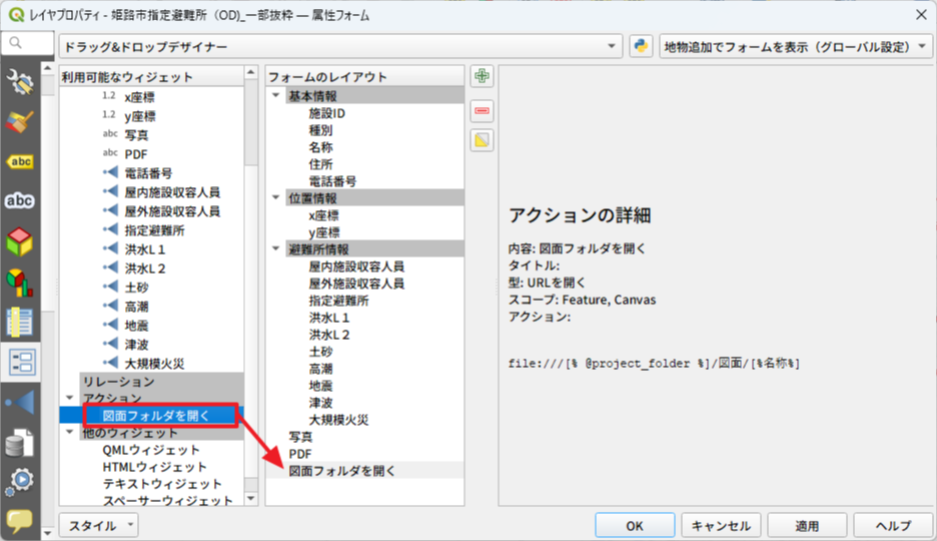The width and height of the screenshot is (937, 541).
Task: Collapse the 避難所情報 group in form layout
Action: coord(277,249)
